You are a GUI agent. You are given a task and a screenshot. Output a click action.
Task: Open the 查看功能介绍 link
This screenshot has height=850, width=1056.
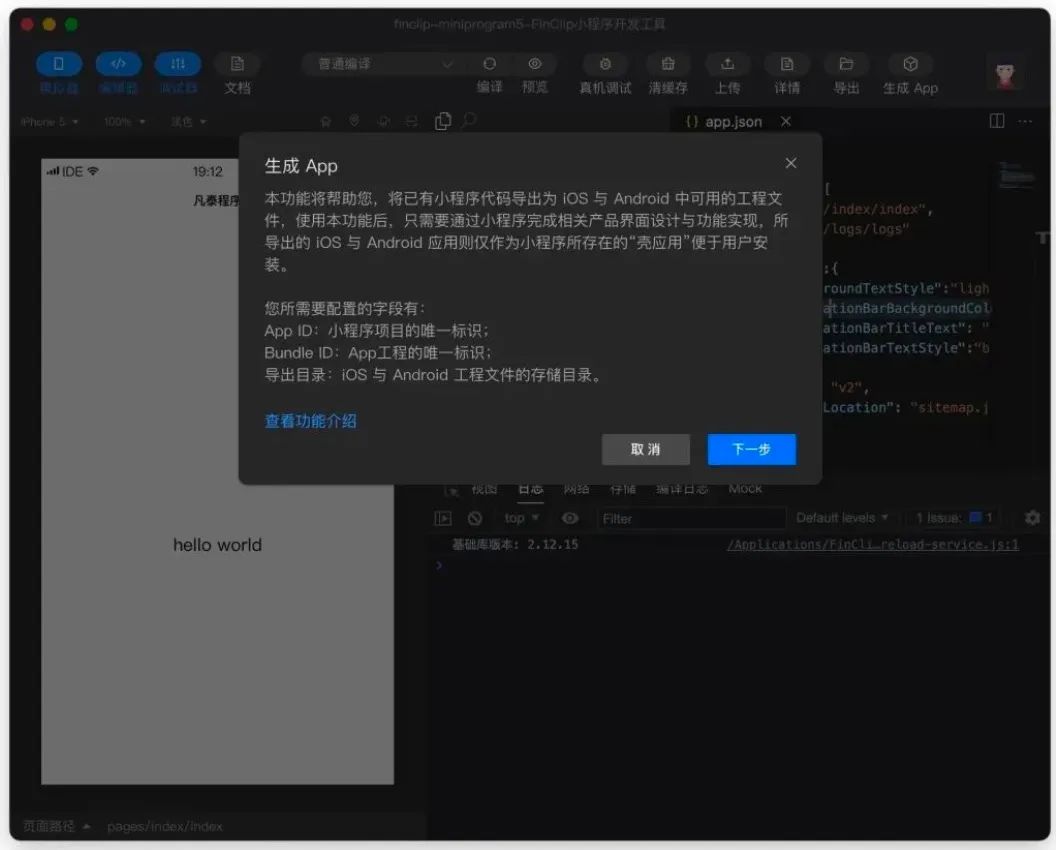tap(310, 421)
